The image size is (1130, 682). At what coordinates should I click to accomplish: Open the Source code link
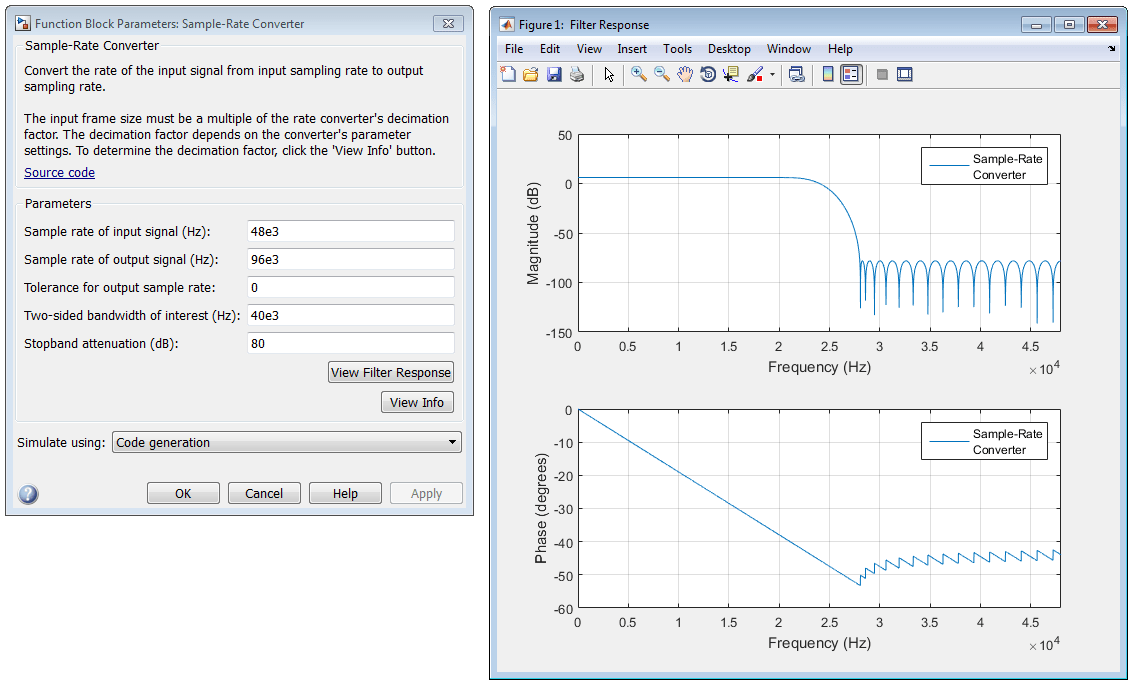tap(59, 172)
